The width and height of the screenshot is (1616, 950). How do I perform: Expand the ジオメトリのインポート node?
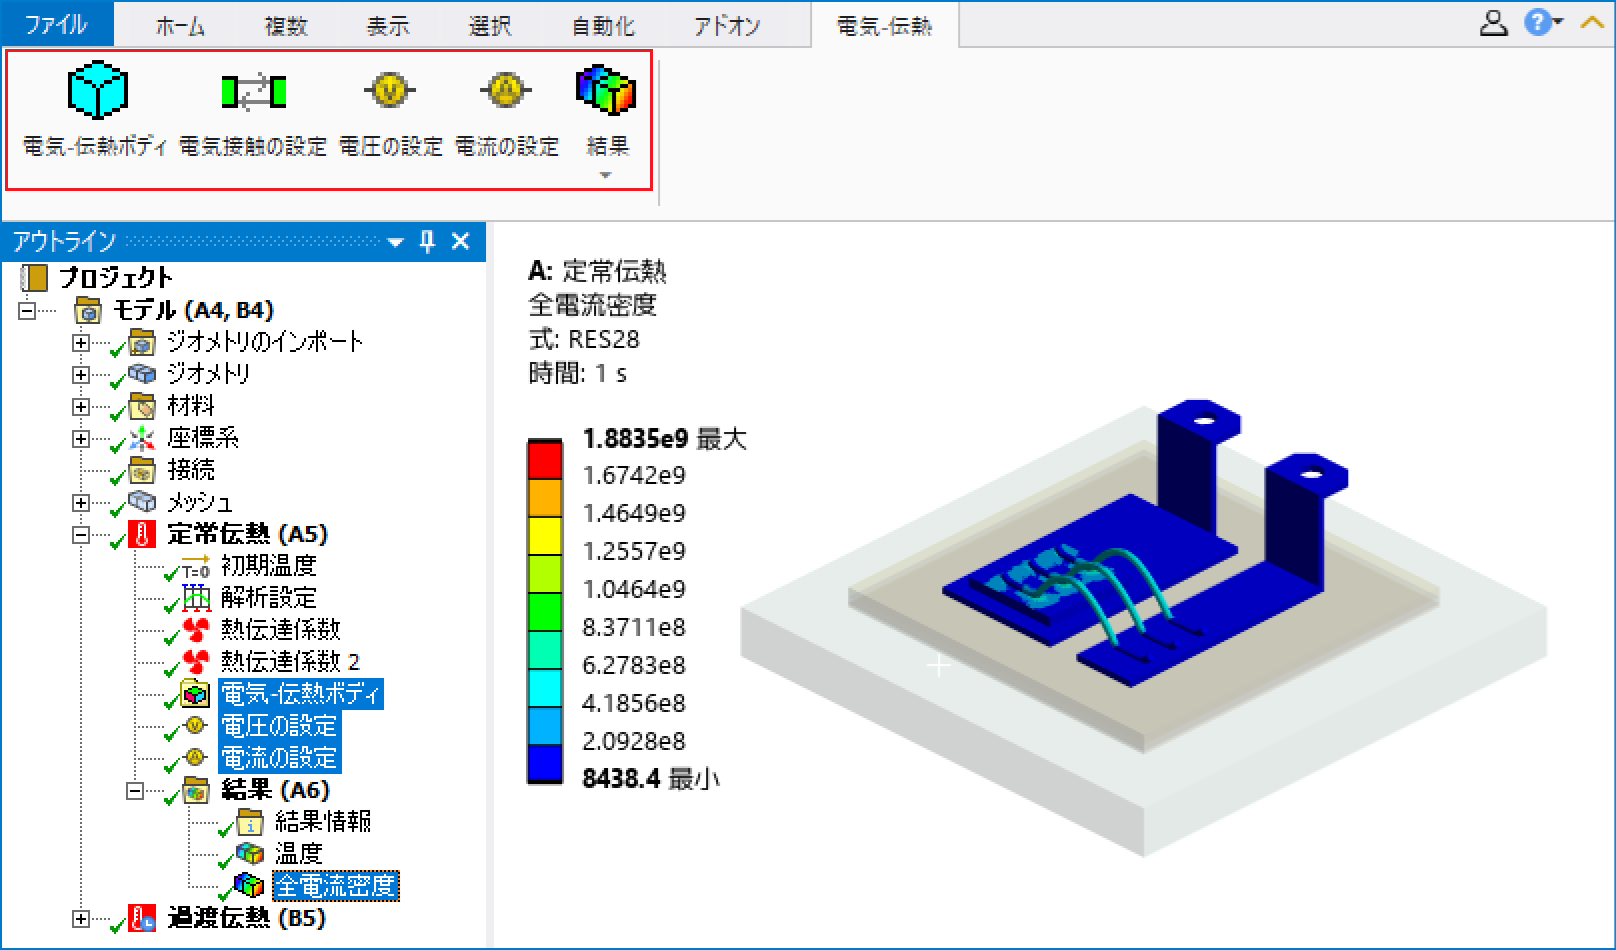coord(81,342)
